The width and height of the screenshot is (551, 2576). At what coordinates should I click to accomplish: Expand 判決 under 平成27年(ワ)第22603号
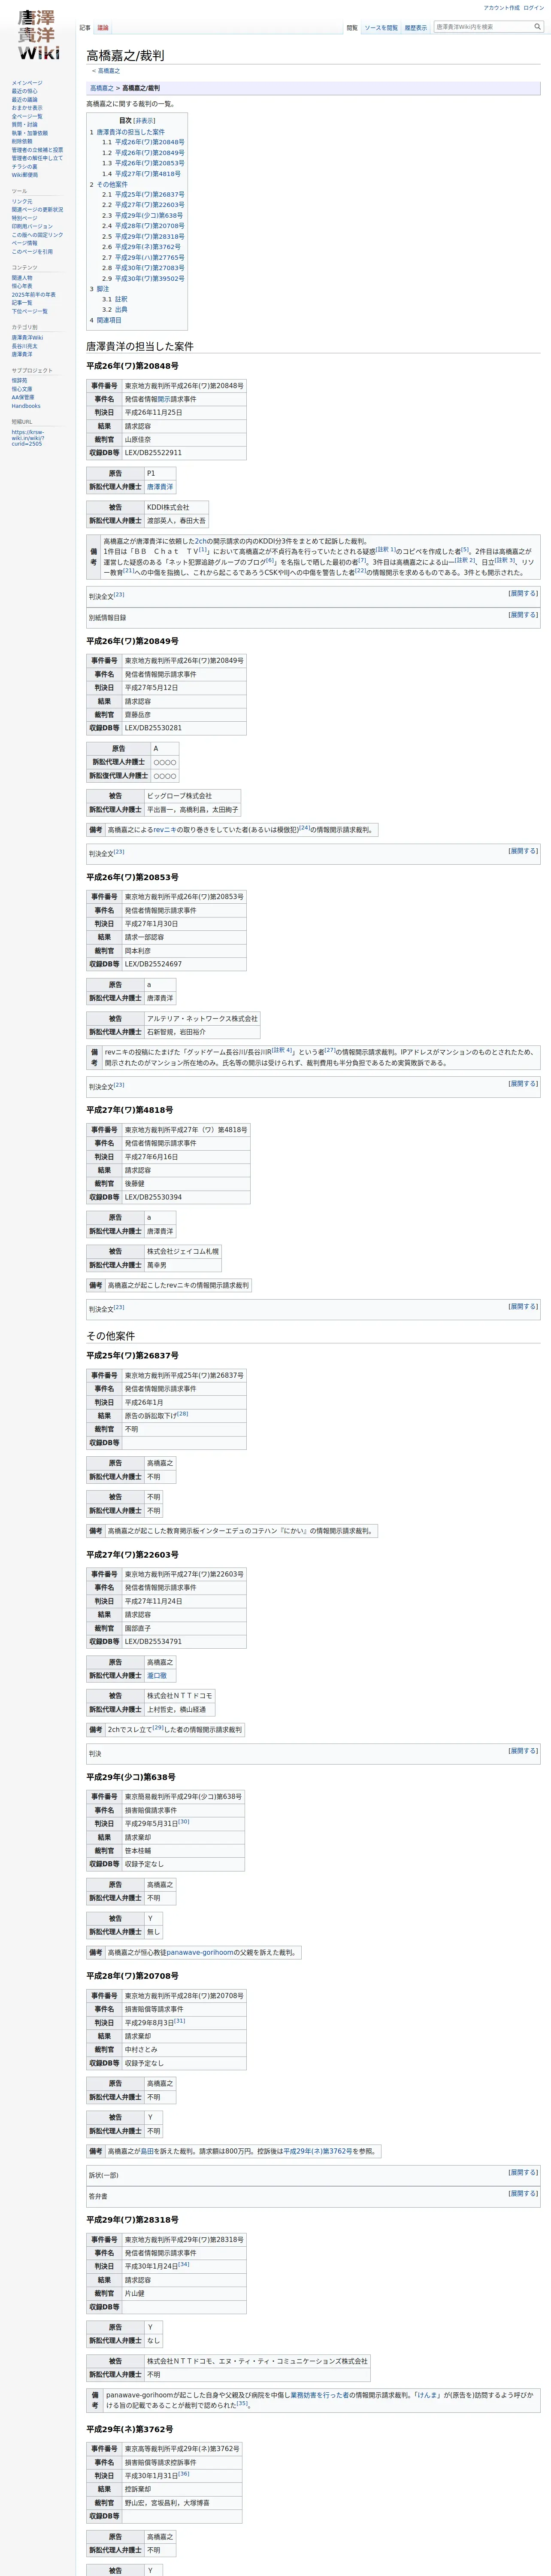[x=523, y=1751]
